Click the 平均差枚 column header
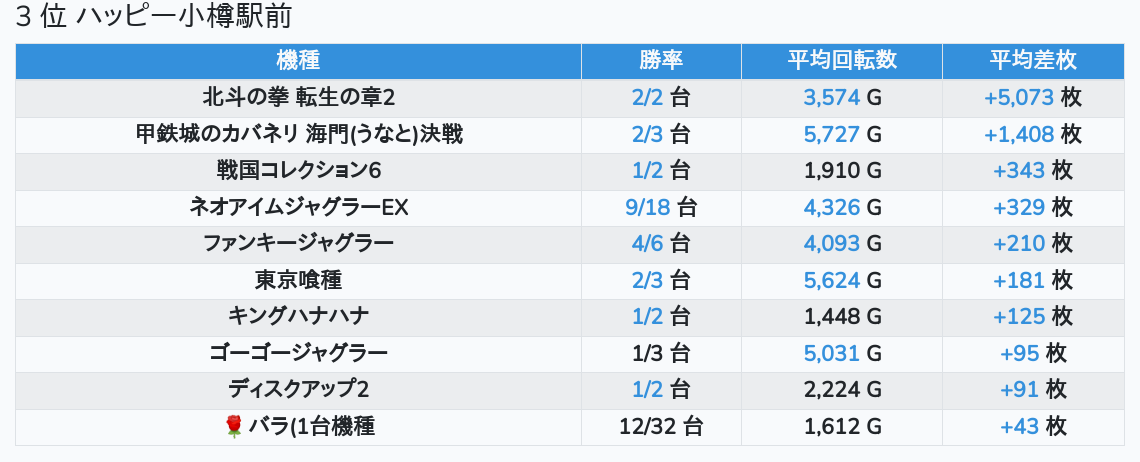1140x462 pixels. [1033, 61]
